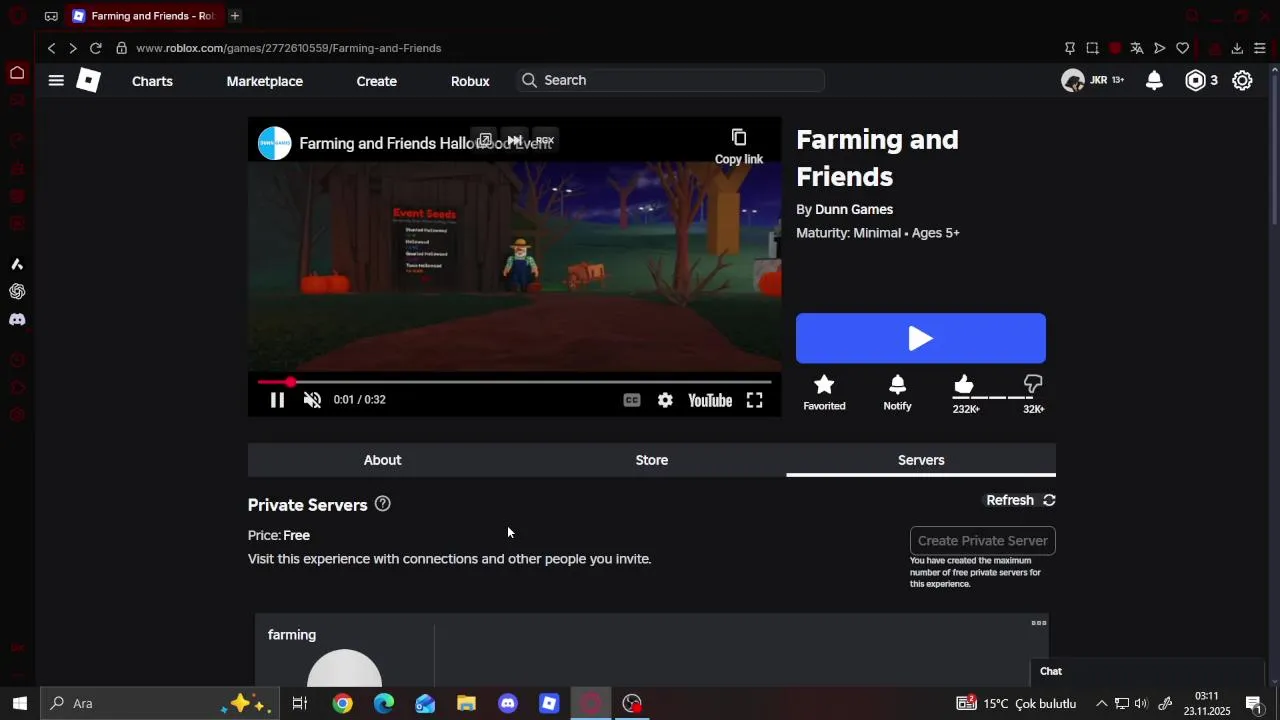Toggle video closed captions
The height and width of the screenshot is (720, 1280).
[x=632, y=400]
